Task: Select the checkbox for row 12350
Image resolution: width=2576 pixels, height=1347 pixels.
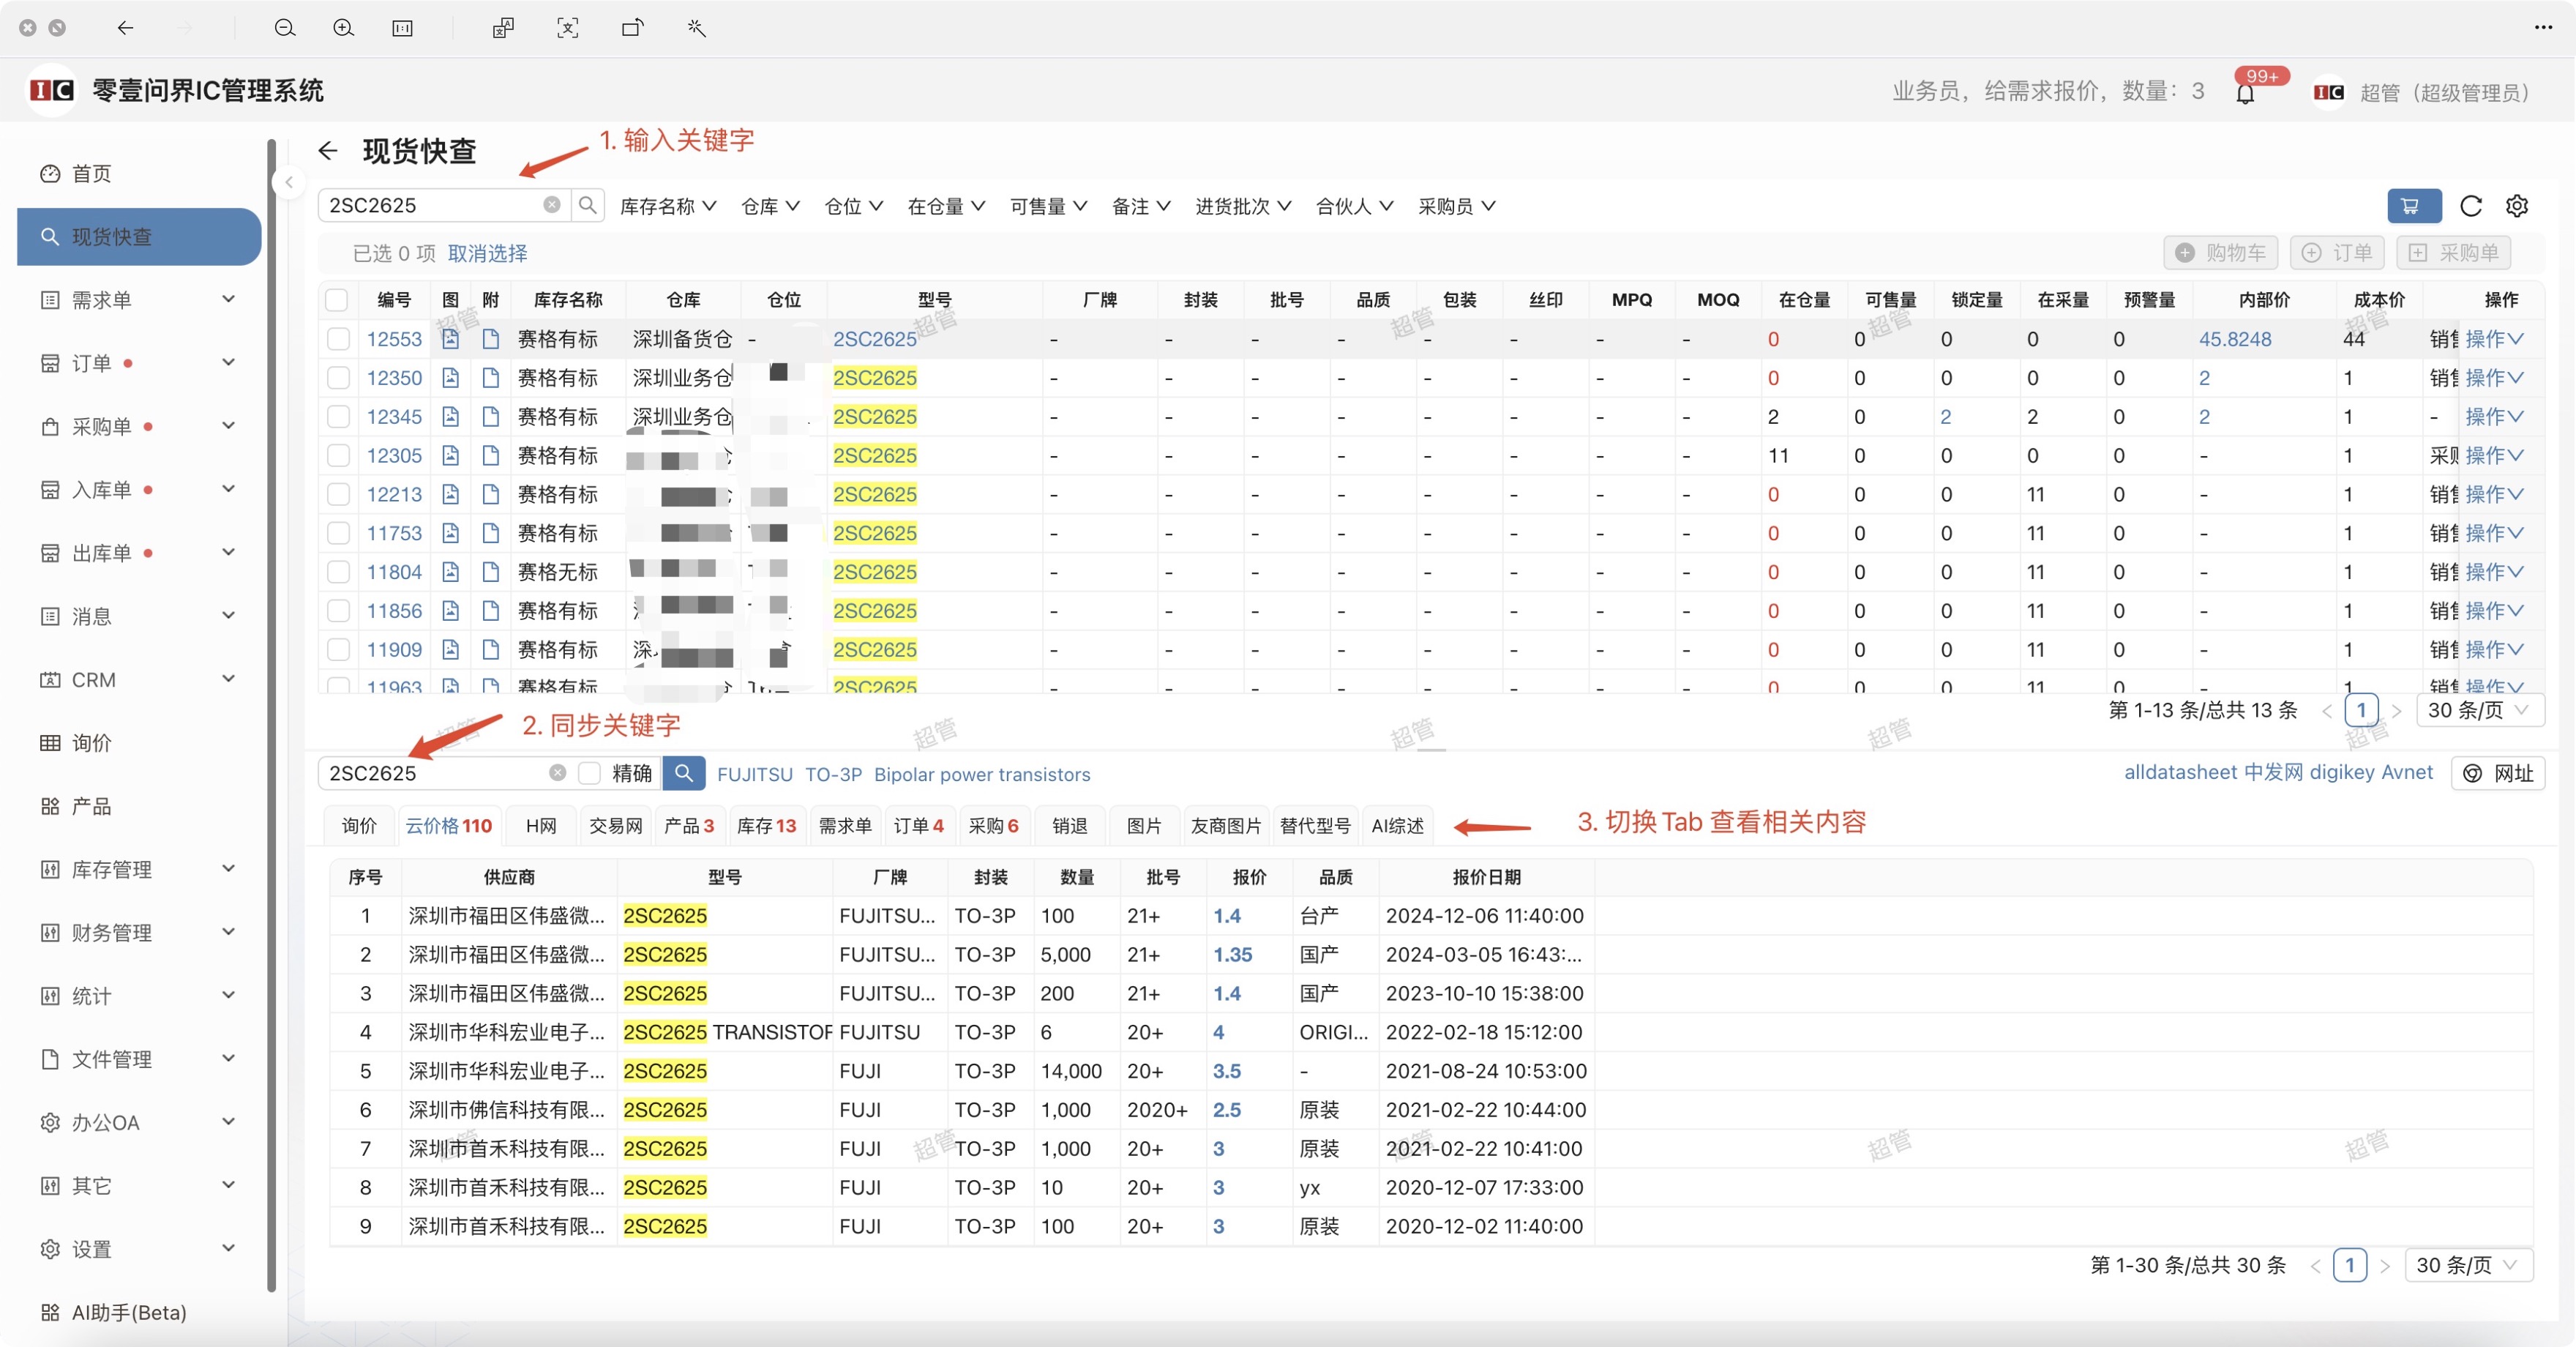Action: pos(339,378)
